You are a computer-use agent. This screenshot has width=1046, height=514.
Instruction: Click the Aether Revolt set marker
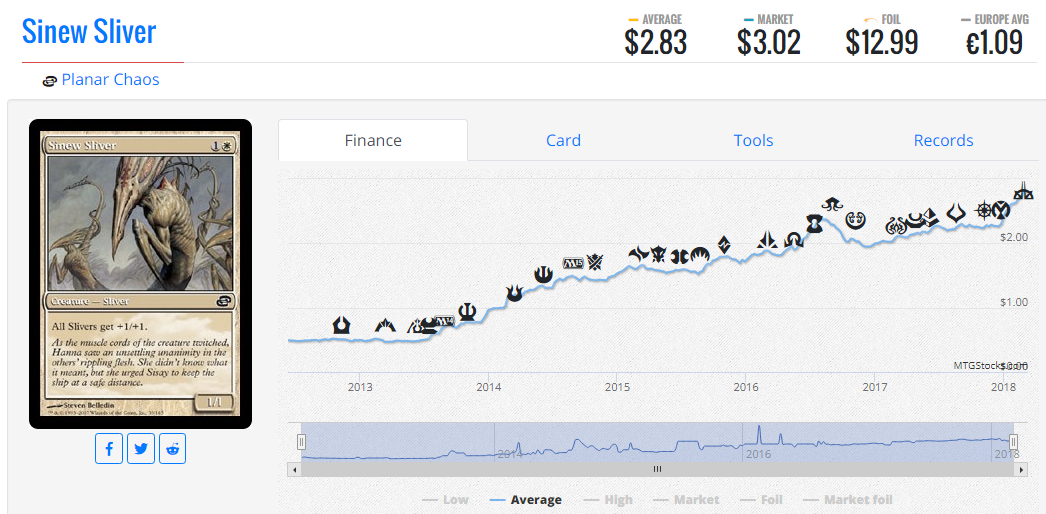coord(895,225)
